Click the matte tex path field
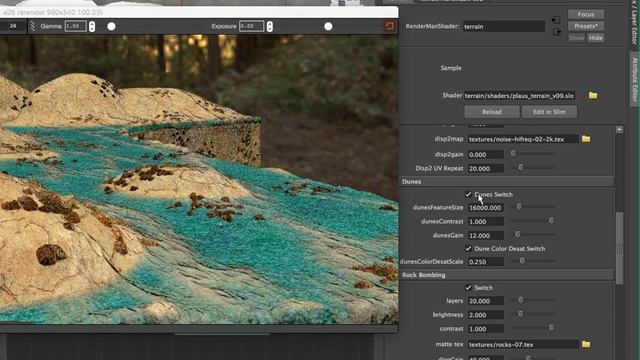 coord(523,344)
